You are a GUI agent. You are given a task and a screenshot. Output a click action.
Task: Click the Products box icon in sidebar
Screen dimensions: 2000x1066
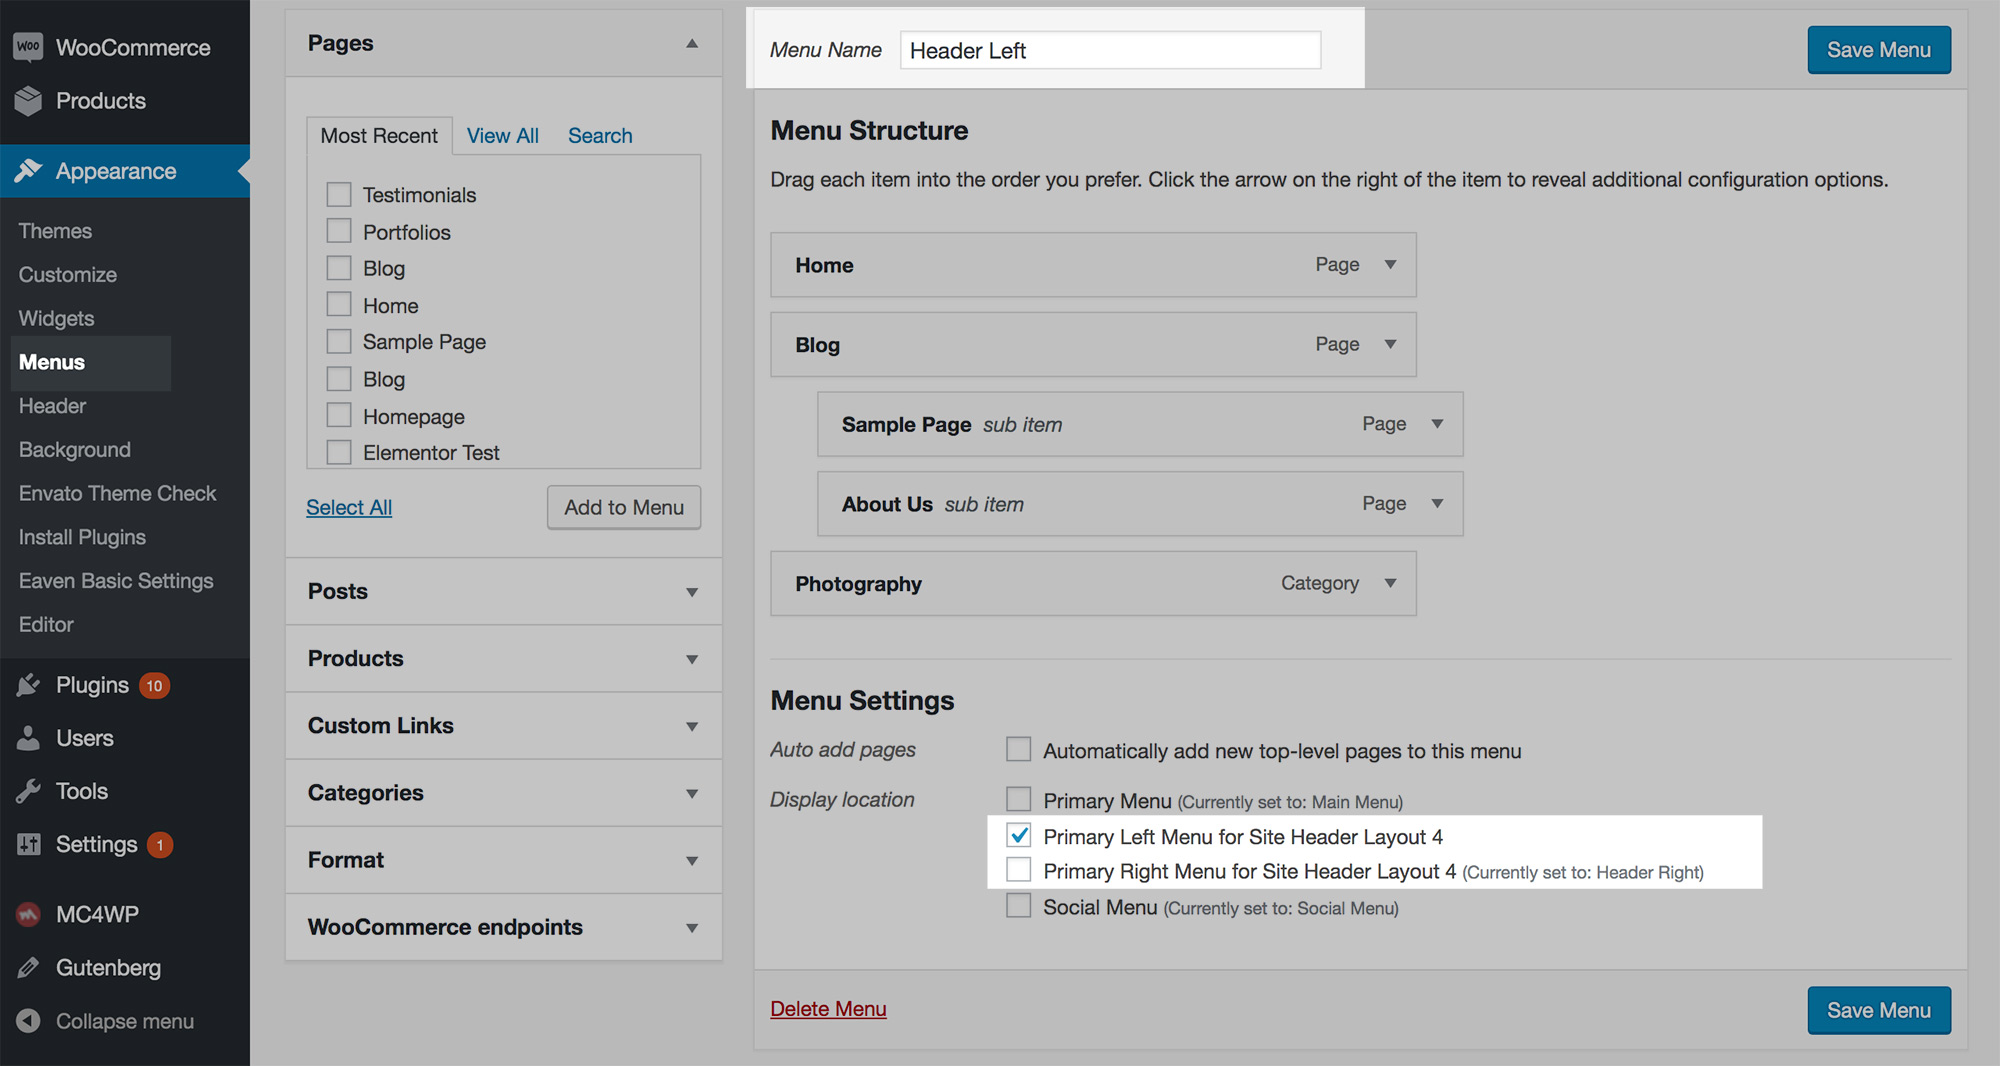[28, 100]
